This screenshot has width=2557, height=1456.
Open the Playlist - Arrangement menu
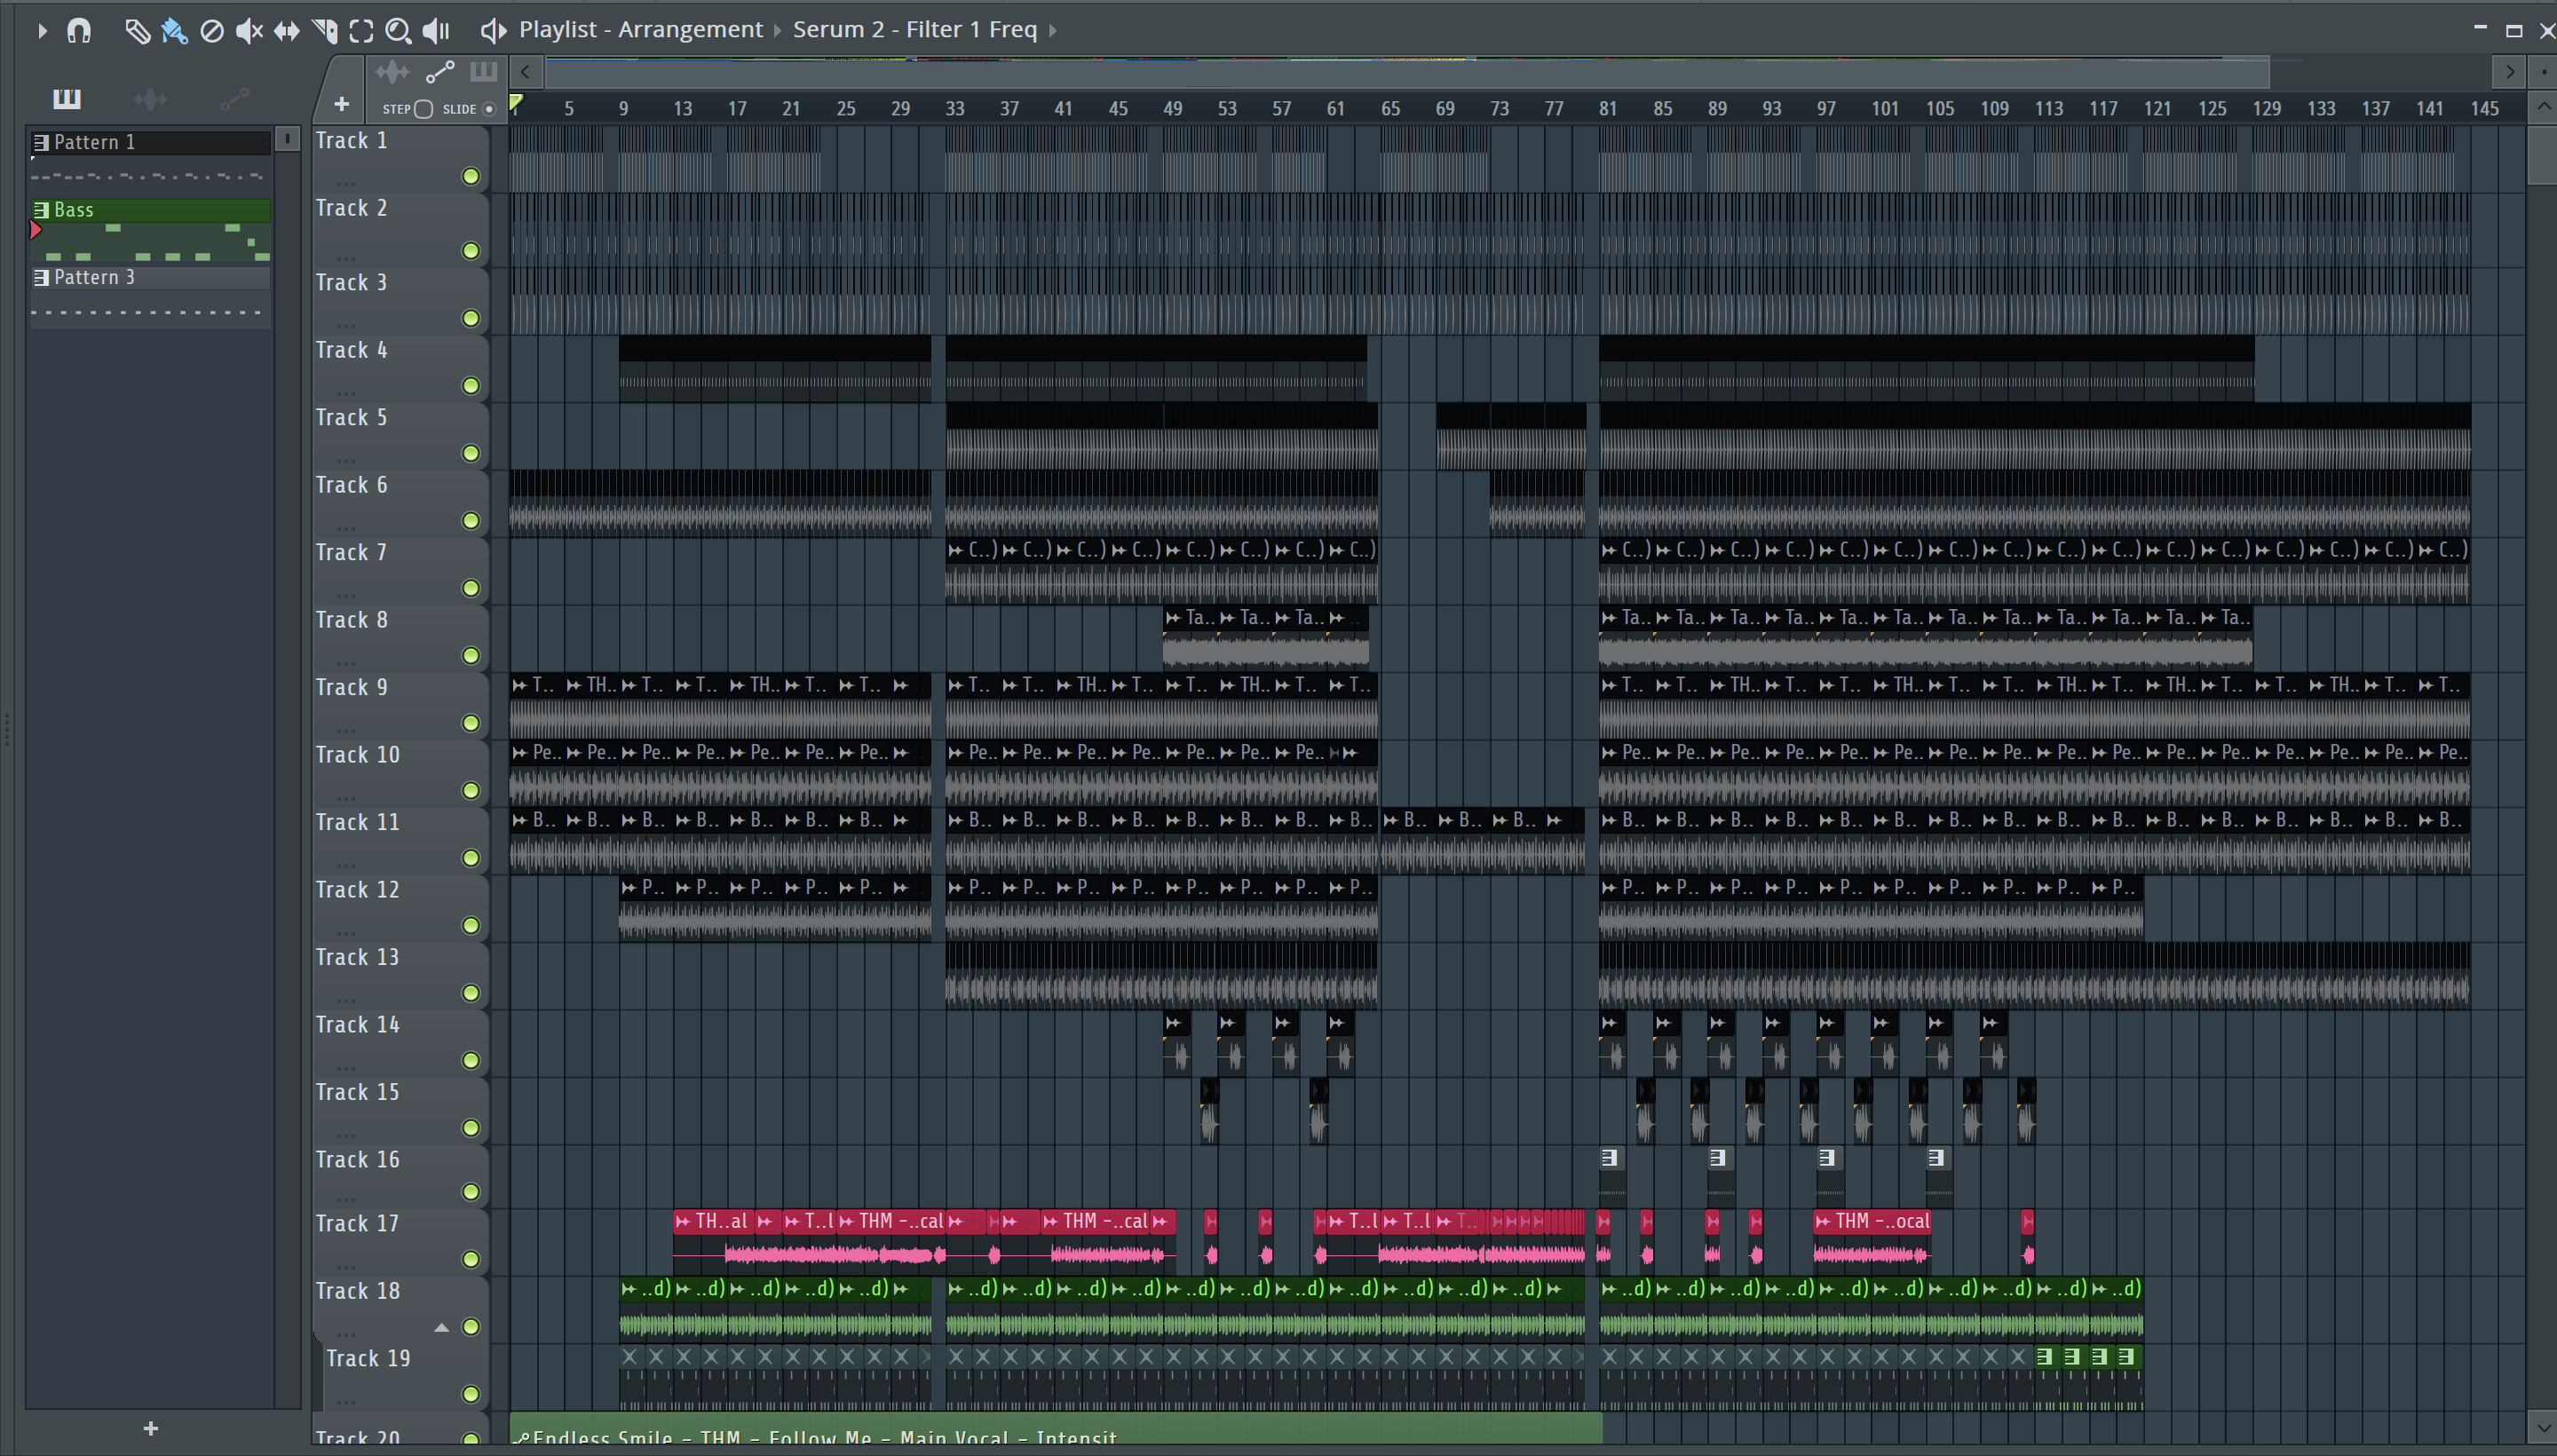click(x=640, y=30)
